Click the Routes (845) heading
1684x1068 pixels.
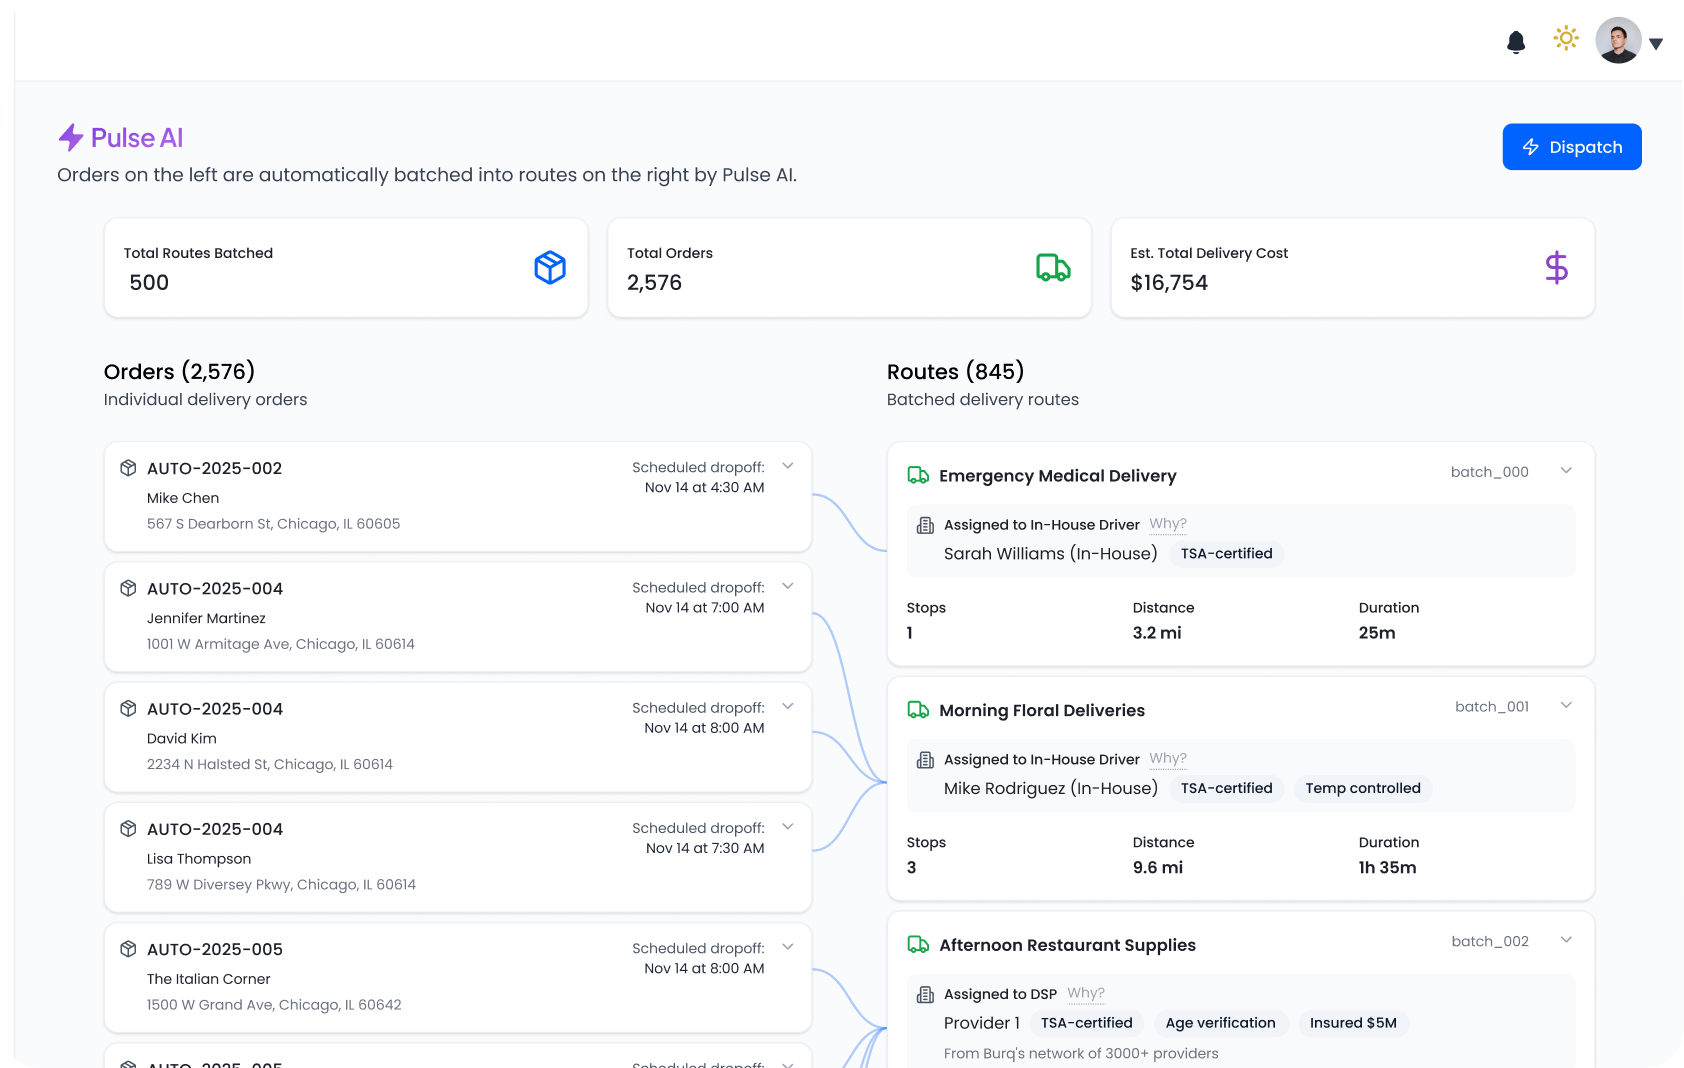956,372
